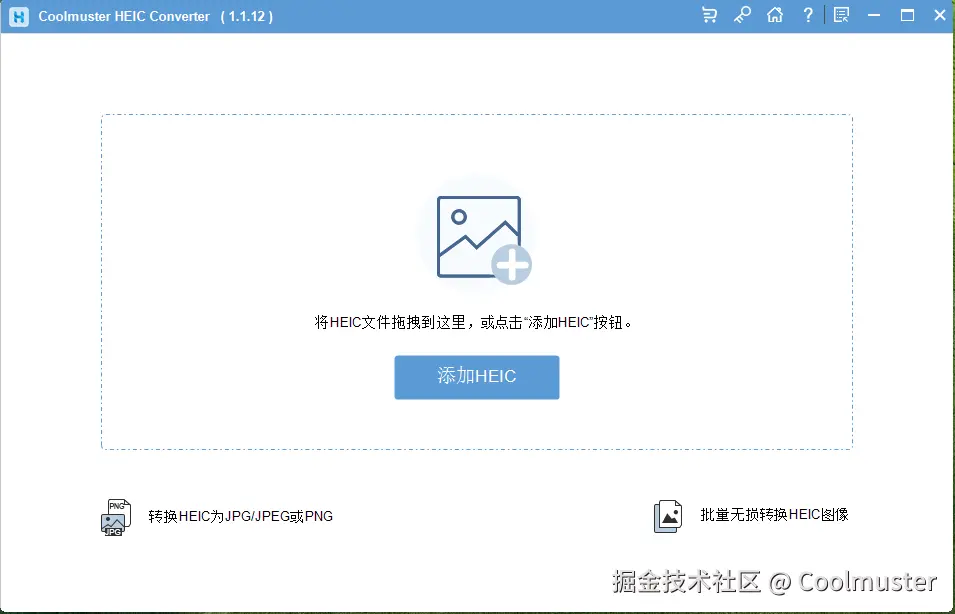Viewport: 955px width, 614px height.
Task: Minimize the converter window
Action: (874, 15)
